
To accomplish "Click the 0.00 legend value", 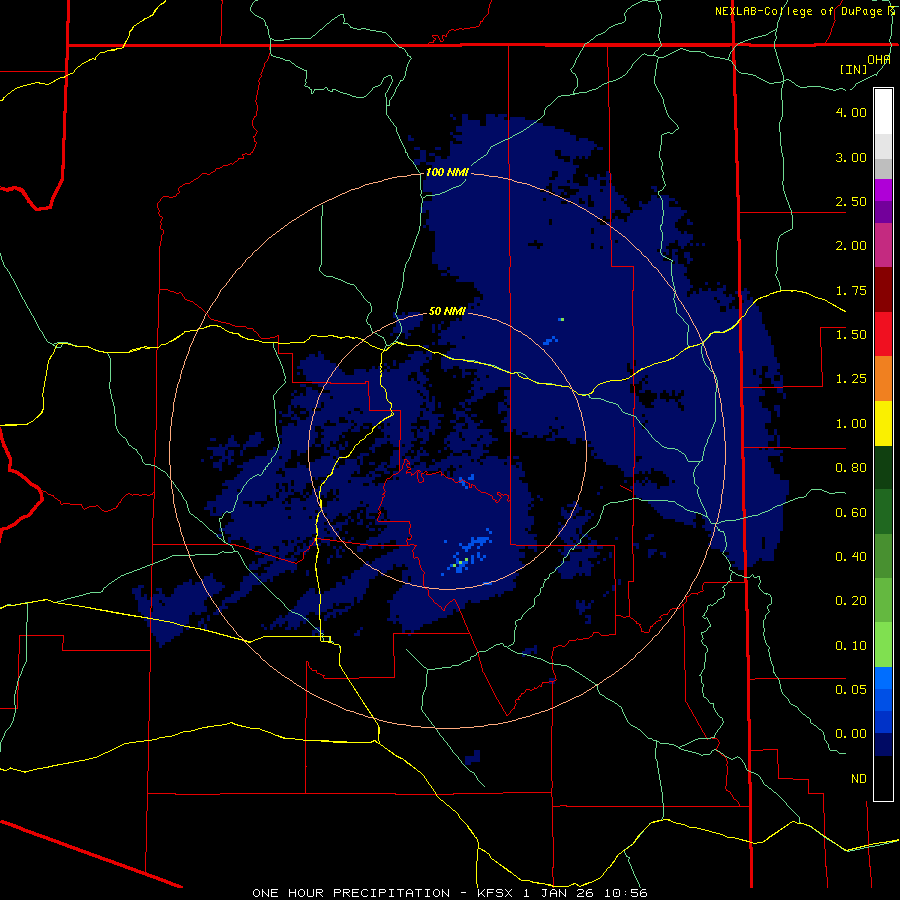I will click(851, 734).
